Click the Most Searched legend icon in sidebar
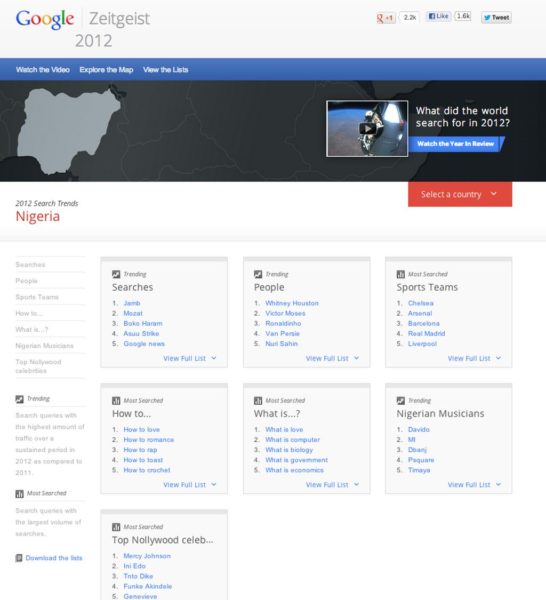The height and width of the screenshot is (600, 546). coord(20,494)
